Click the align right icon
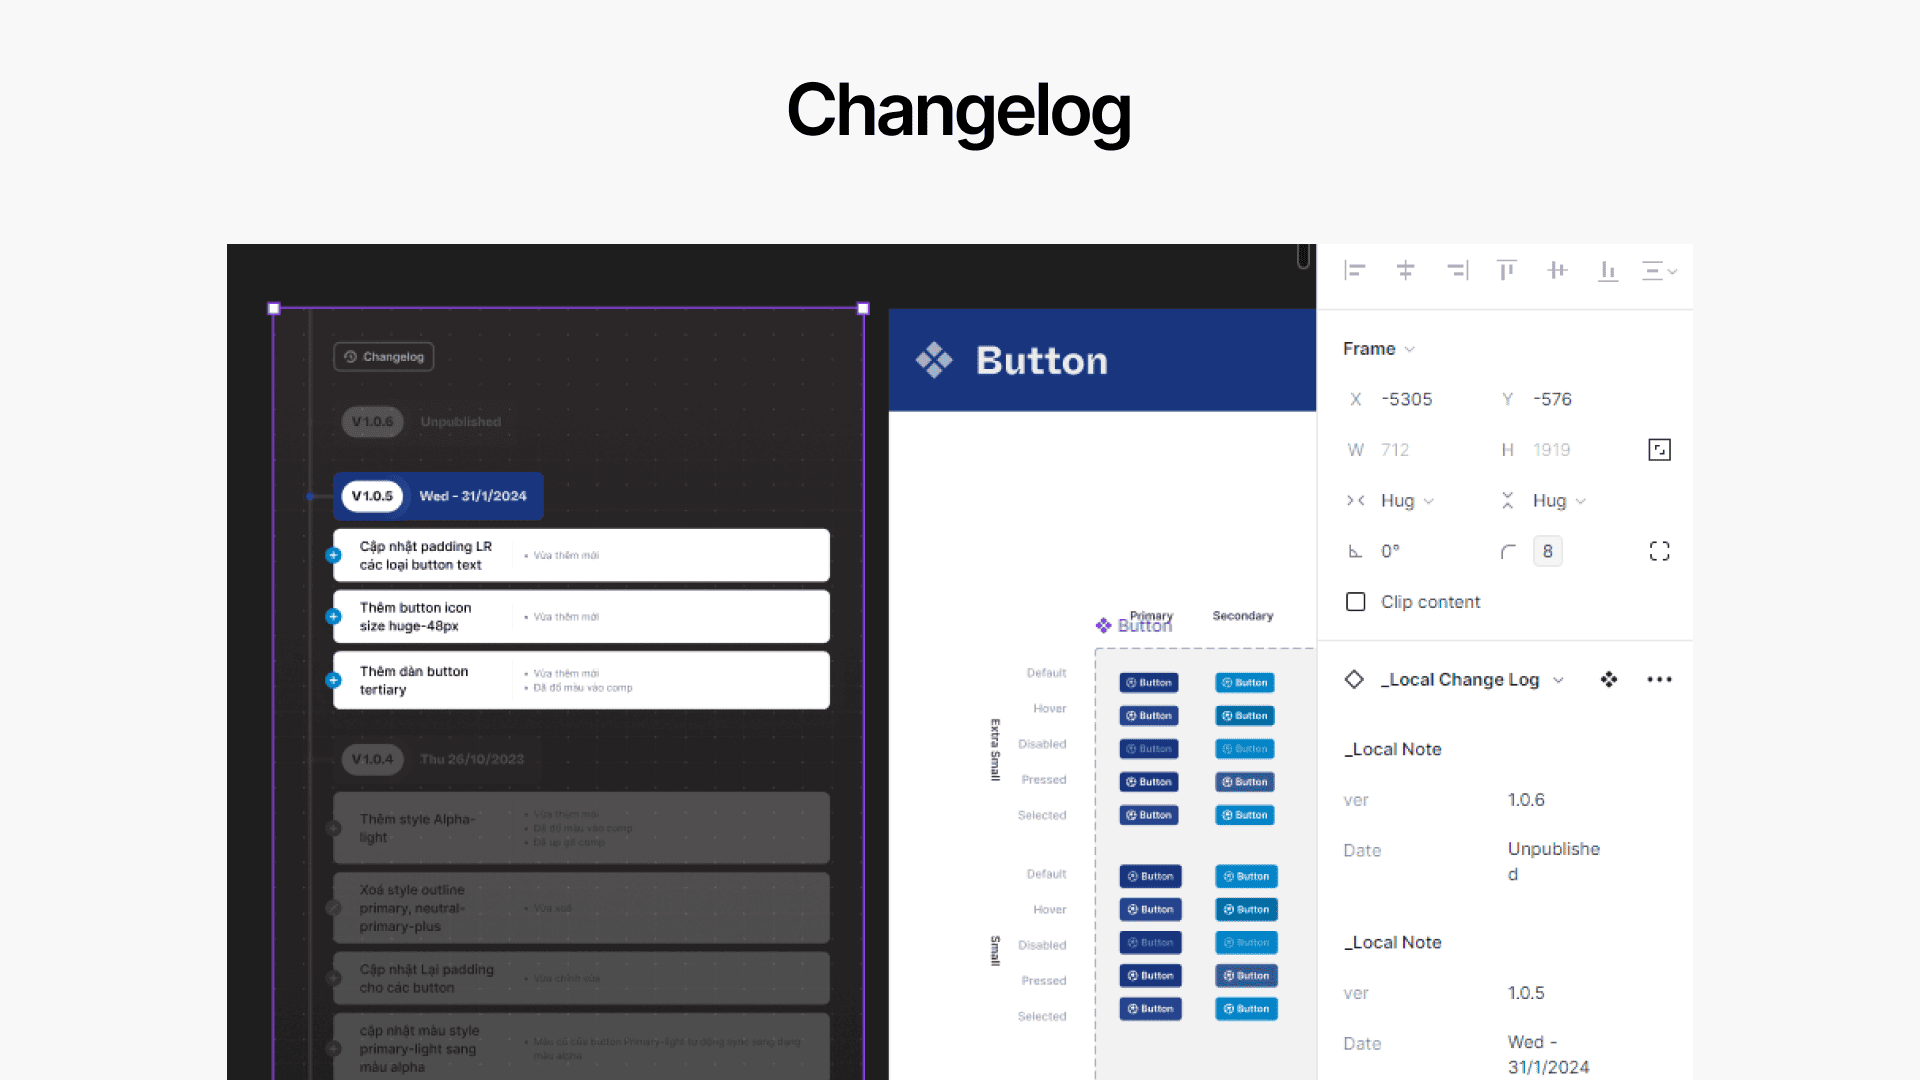The width and height of the screenshot is (1920, 1080). (x=1457, y=270)
